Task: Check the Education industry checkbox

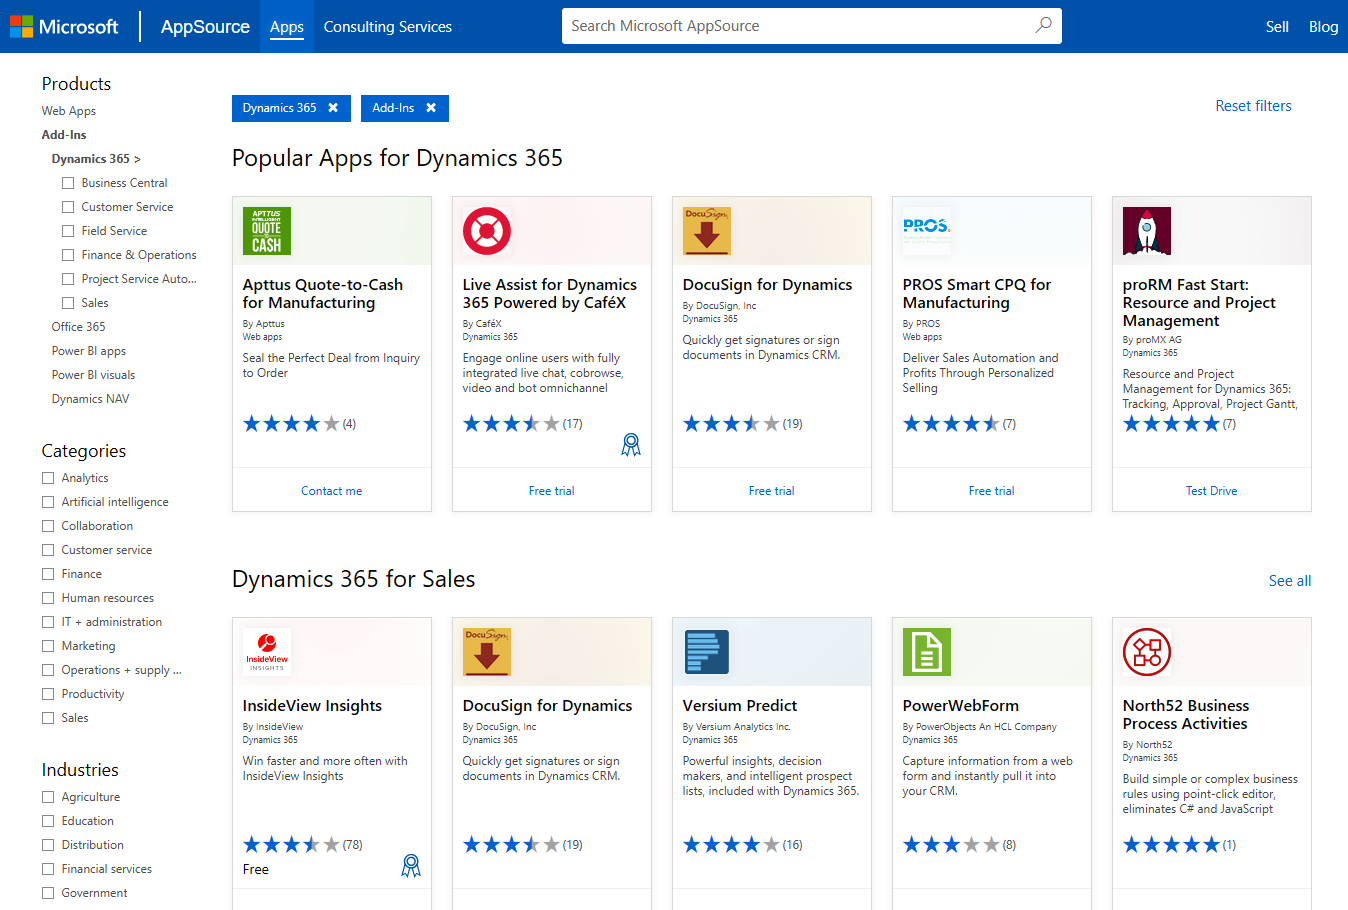Action: tap(48, 821)
